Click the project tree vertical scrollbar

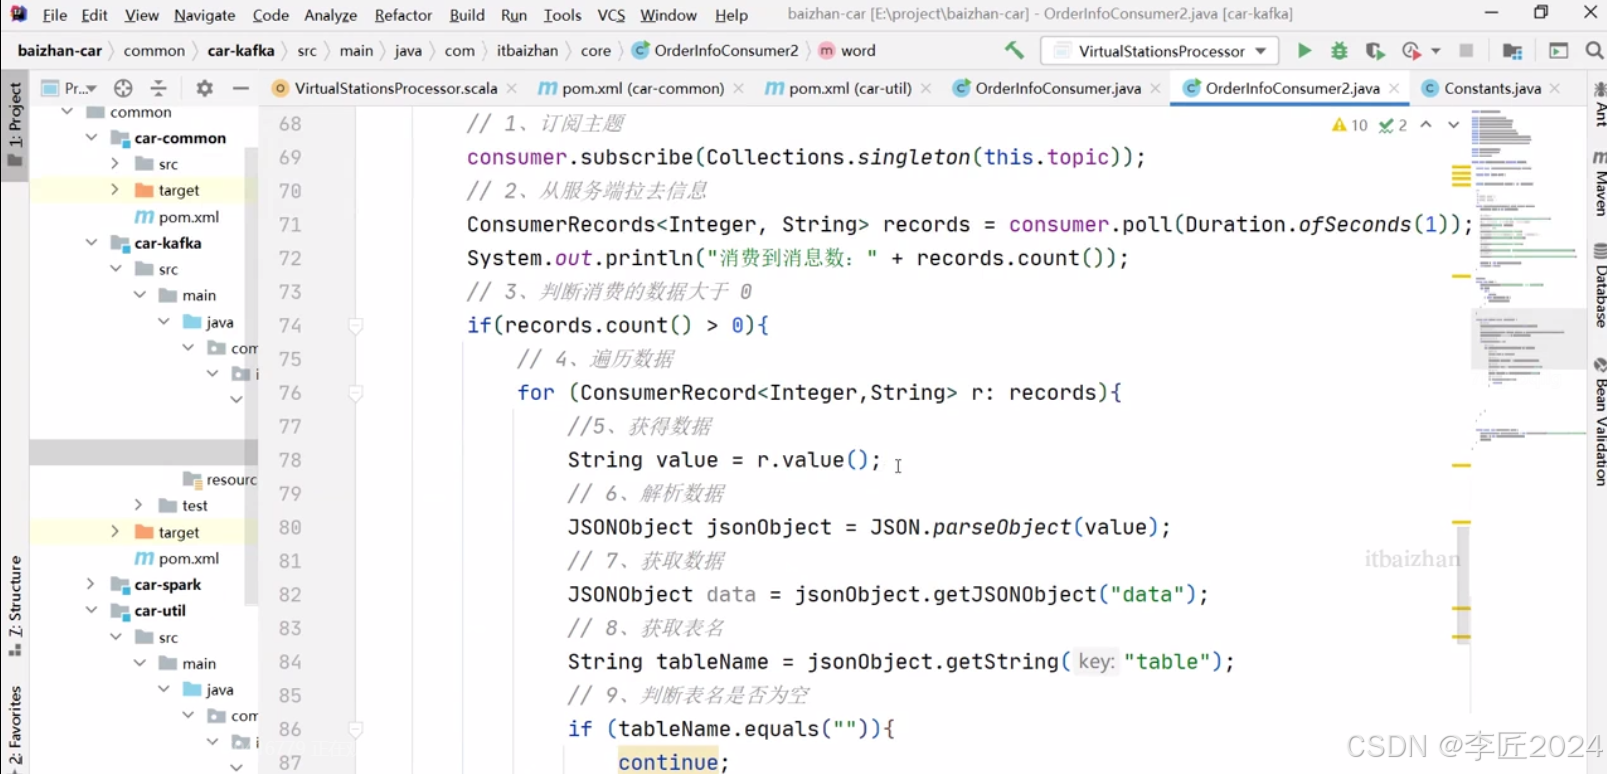(x=251, y=375)
